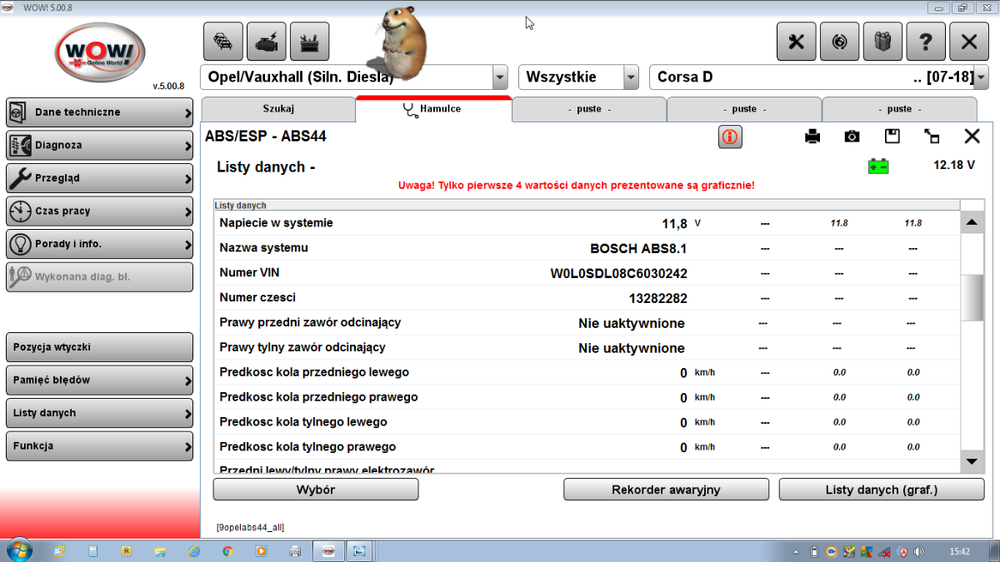Open the Corsa D model dropdown
Viewport: 1000px width, 562px height.
980,77
